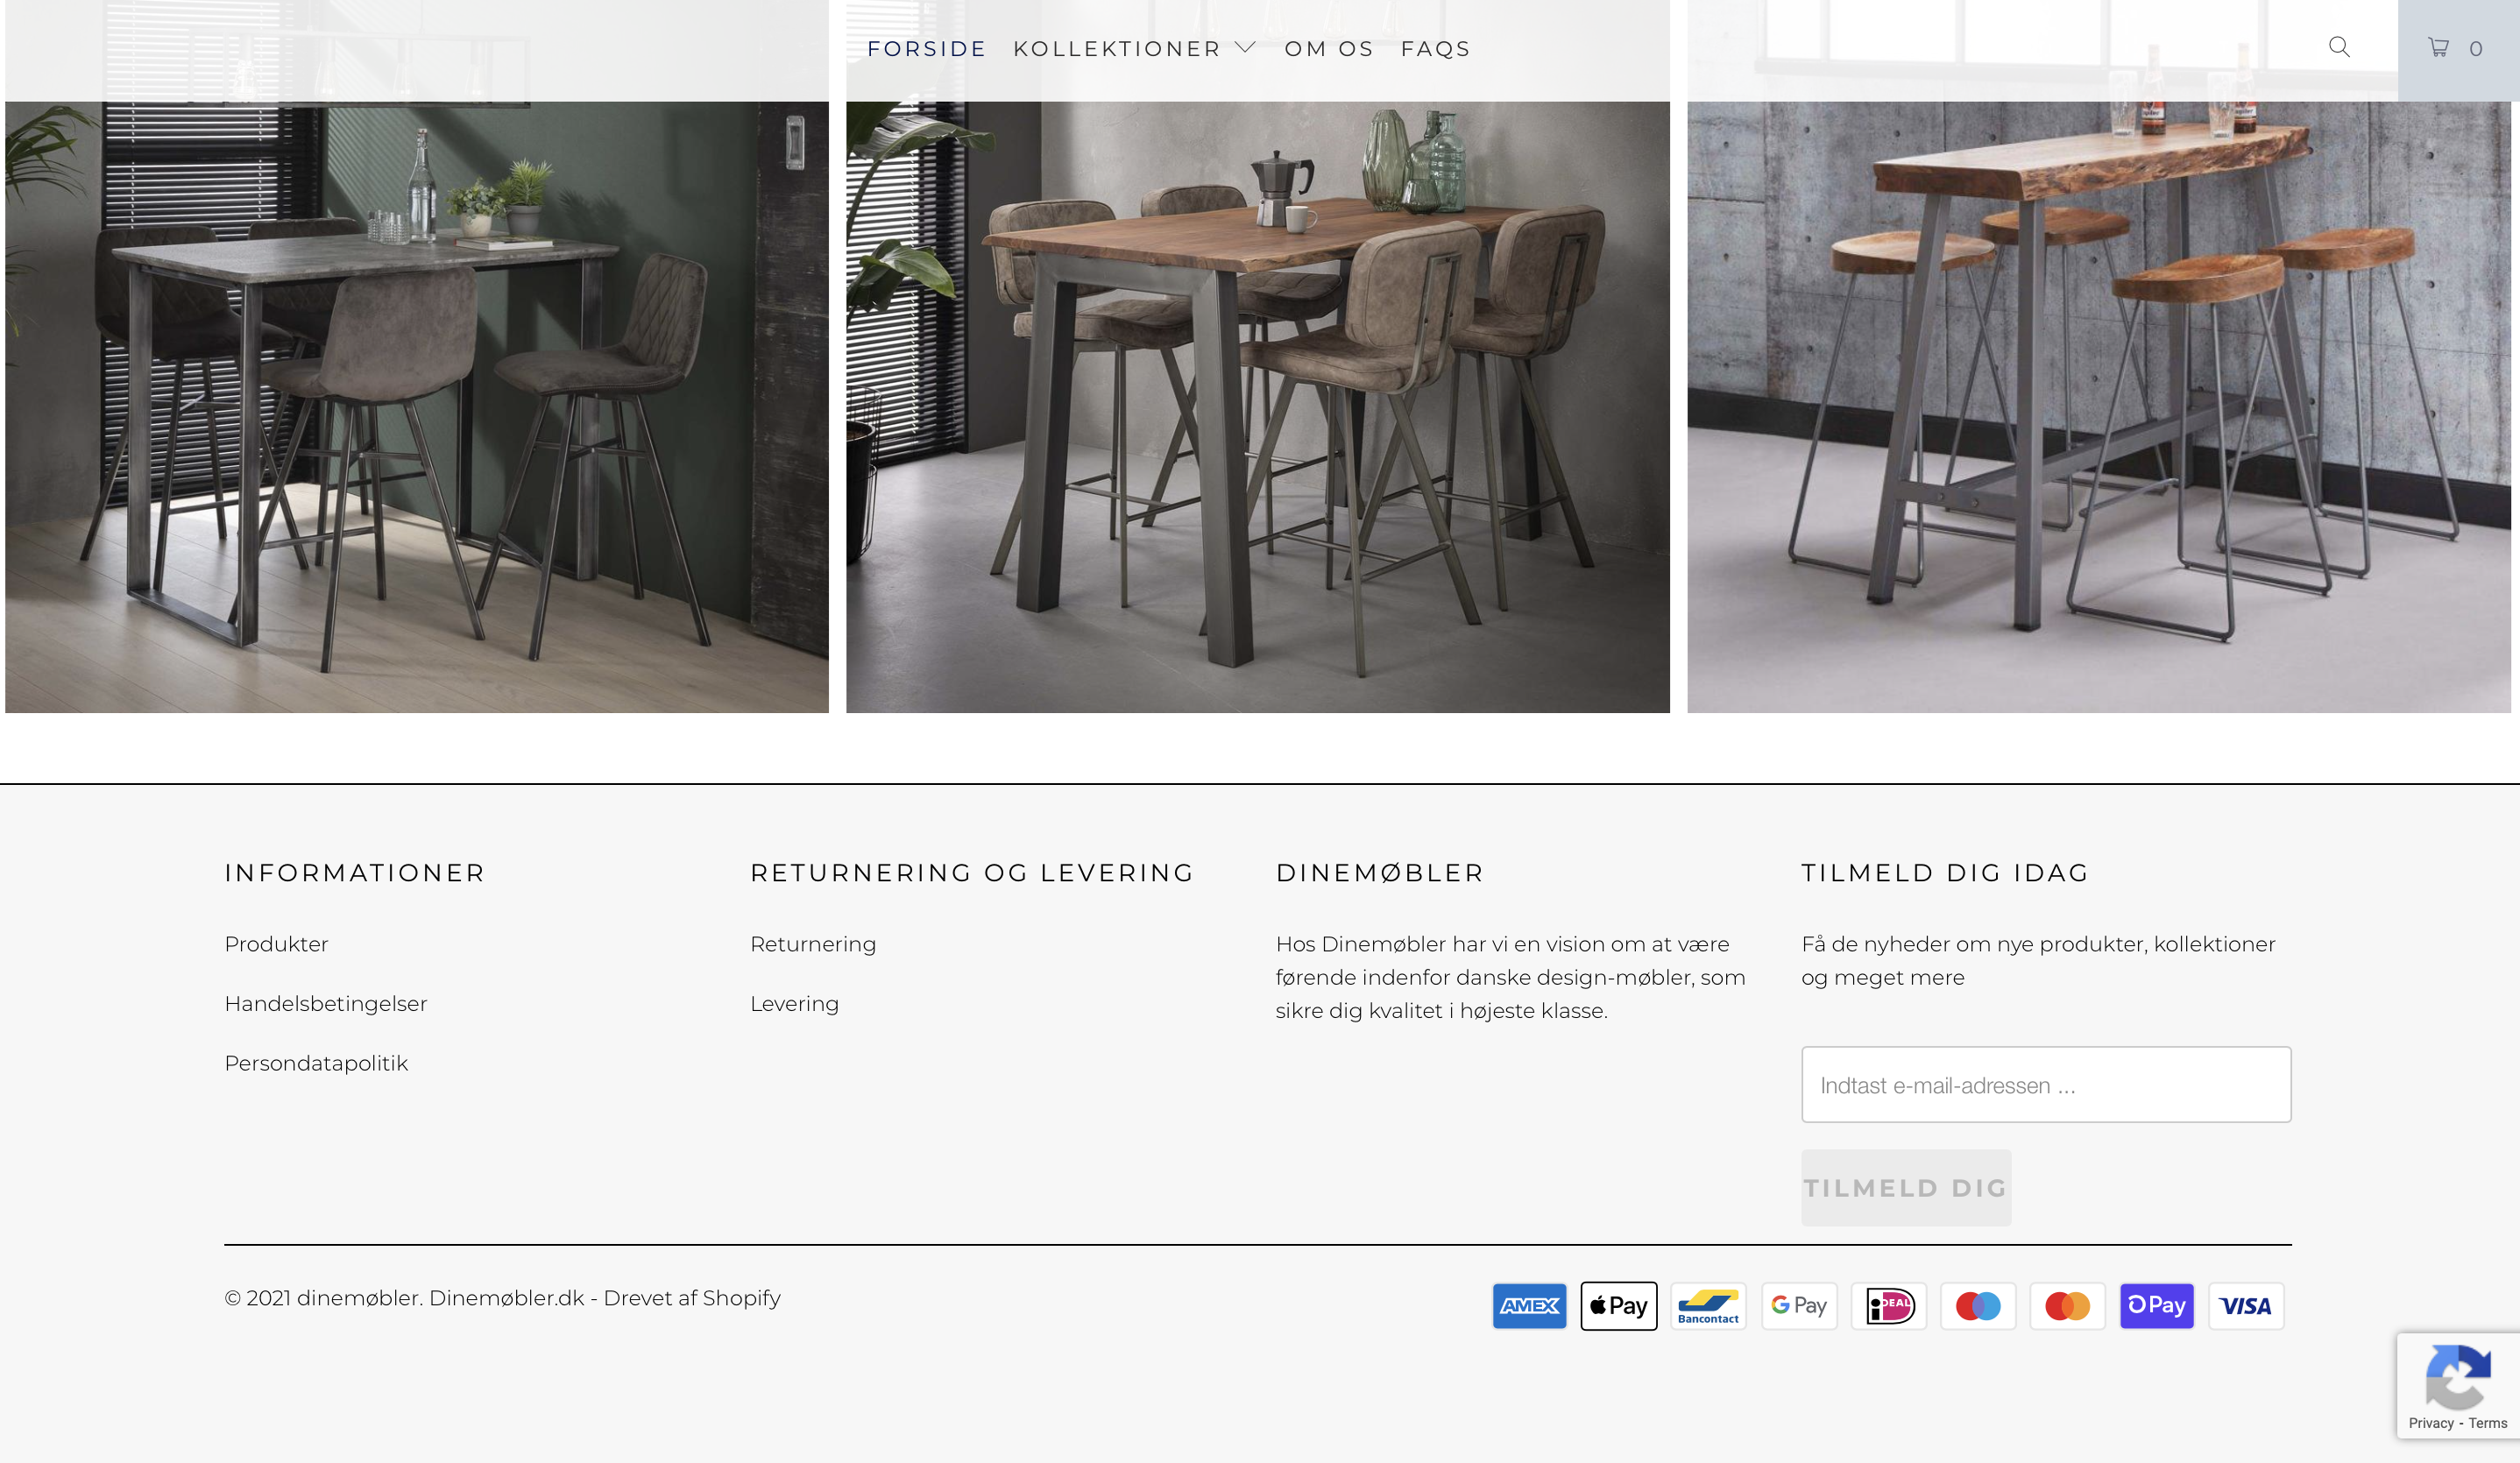
Task: Open the shopping cart icon
Action: coord(2439,47)
